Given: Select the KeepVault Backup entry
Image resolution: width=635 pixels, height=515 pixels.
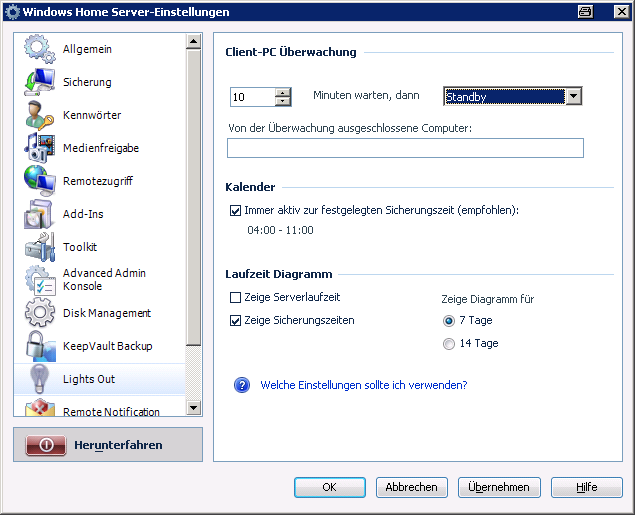Looking at the screenshot, I should tap(100, 346).
